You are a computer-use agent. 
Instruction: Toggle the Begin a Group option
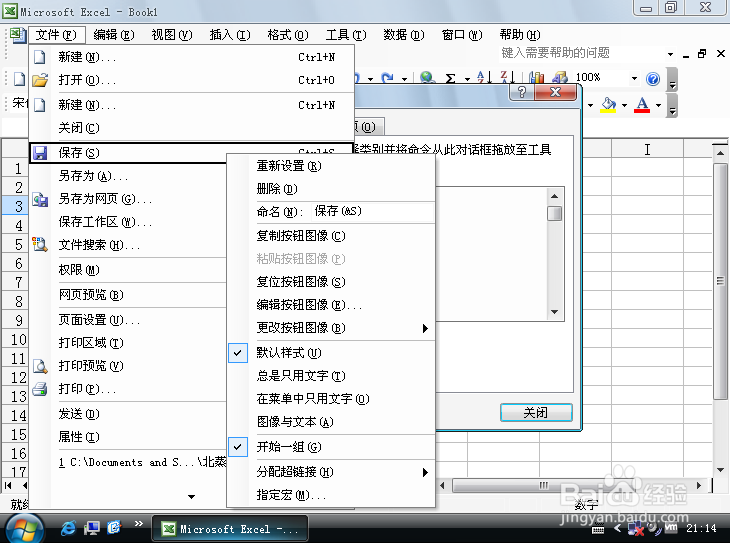[332, 447]
